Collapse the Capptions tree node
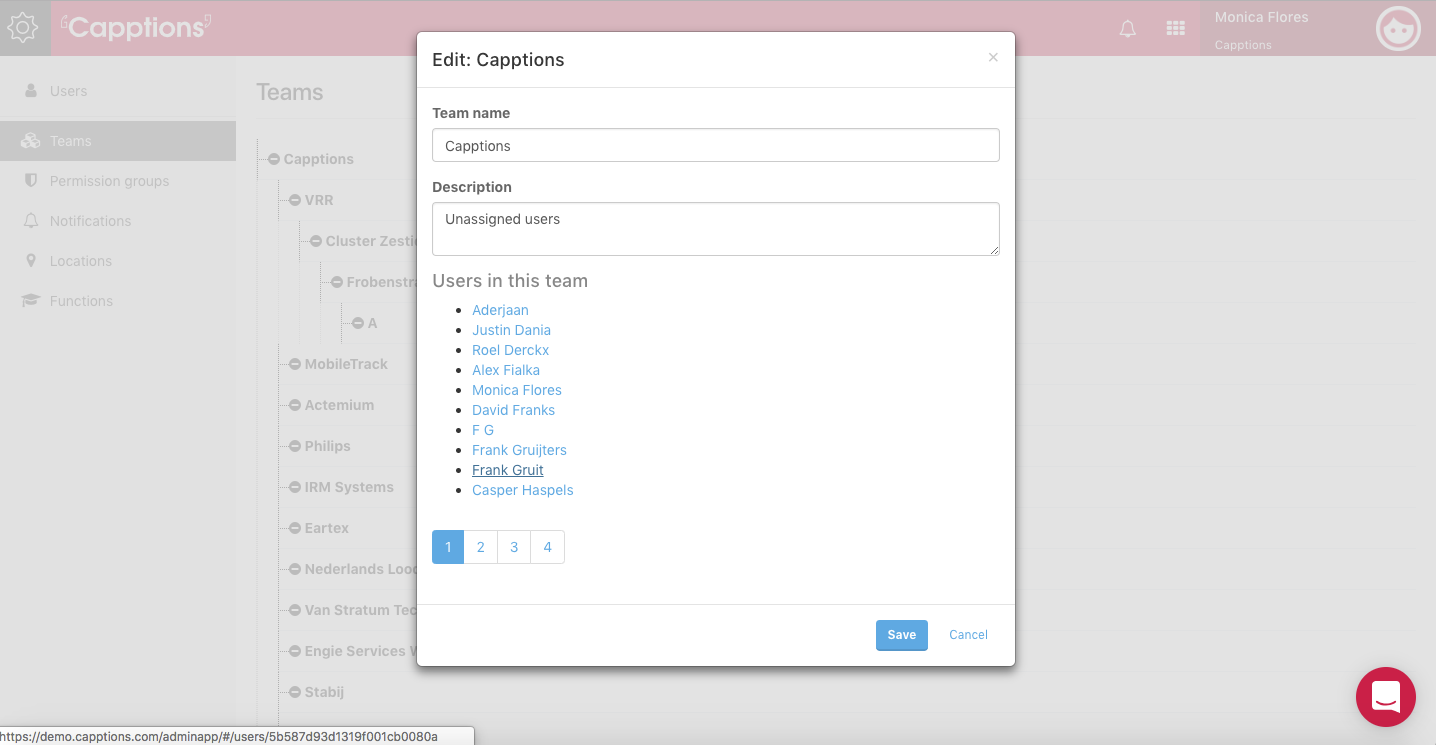 click(x=274, y=159)
